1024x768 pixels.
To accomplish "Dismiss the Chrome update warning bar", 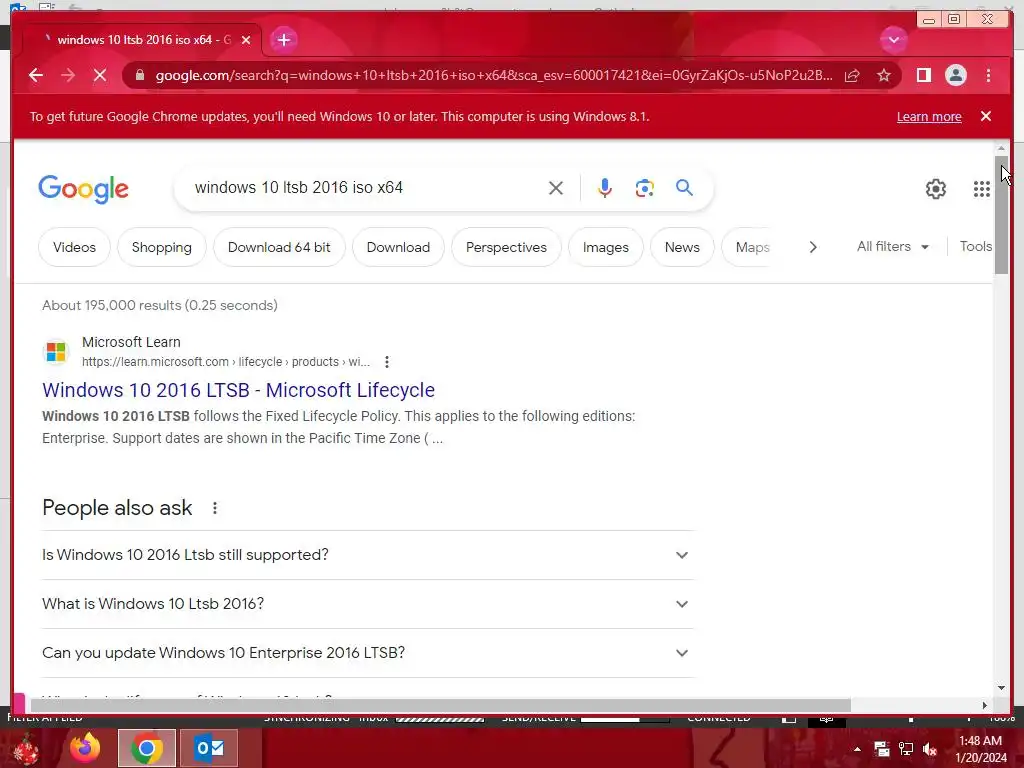I will click(986, 116).
